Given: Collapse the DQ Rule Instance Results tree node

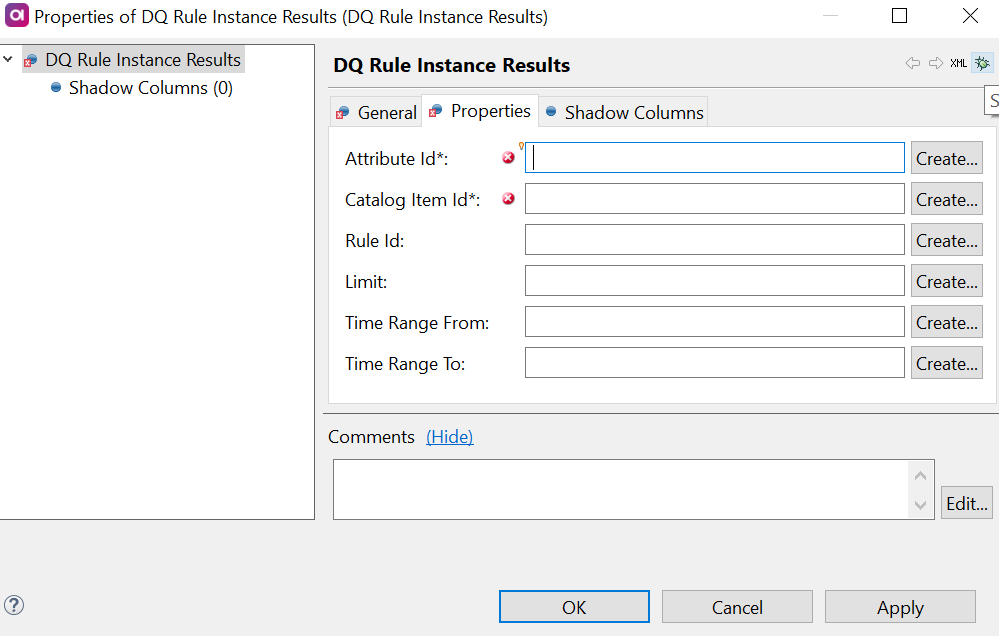Looking at the screenshot, I should point(7,59).
